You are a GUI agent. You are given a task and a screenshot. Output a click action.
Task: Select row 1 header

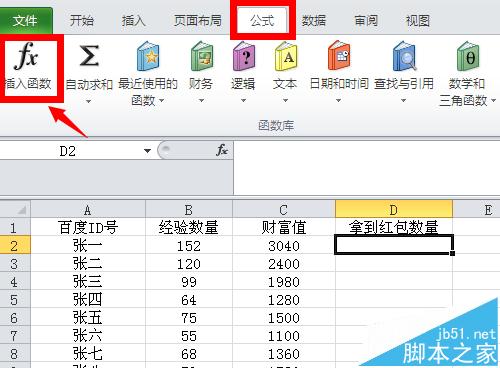15,228
